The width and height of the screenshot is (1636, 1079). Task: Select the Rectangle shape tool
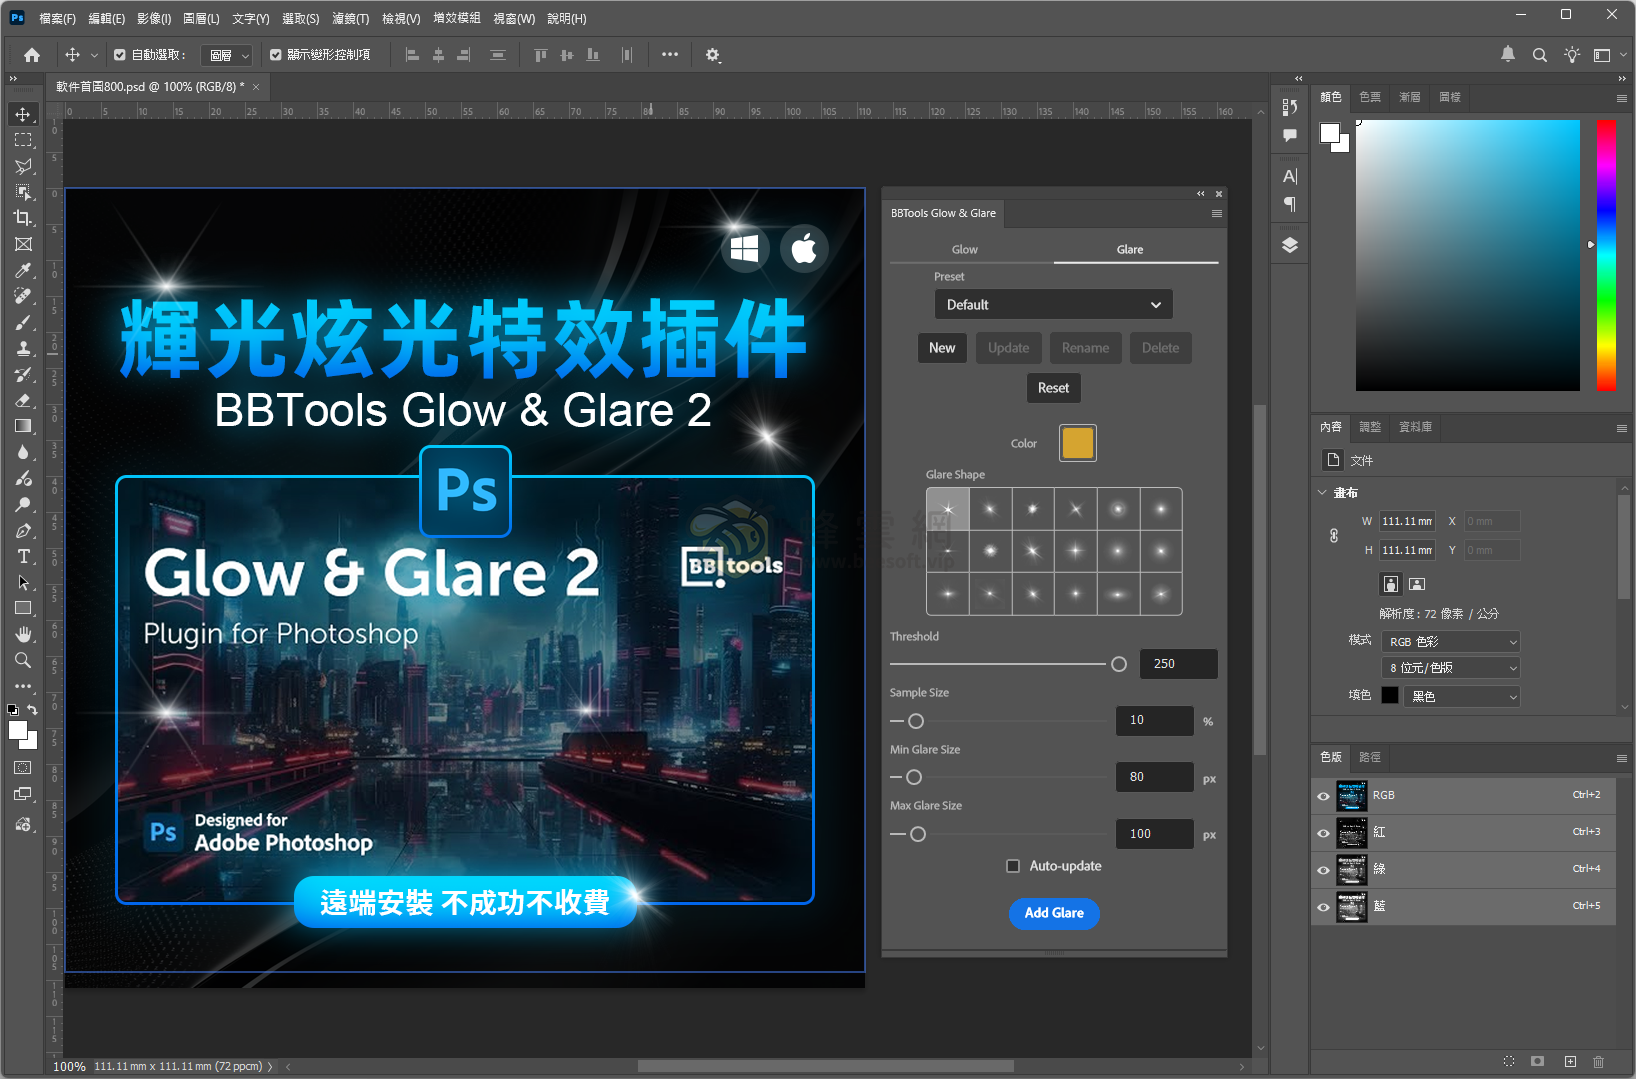click(x=23, y=608)
